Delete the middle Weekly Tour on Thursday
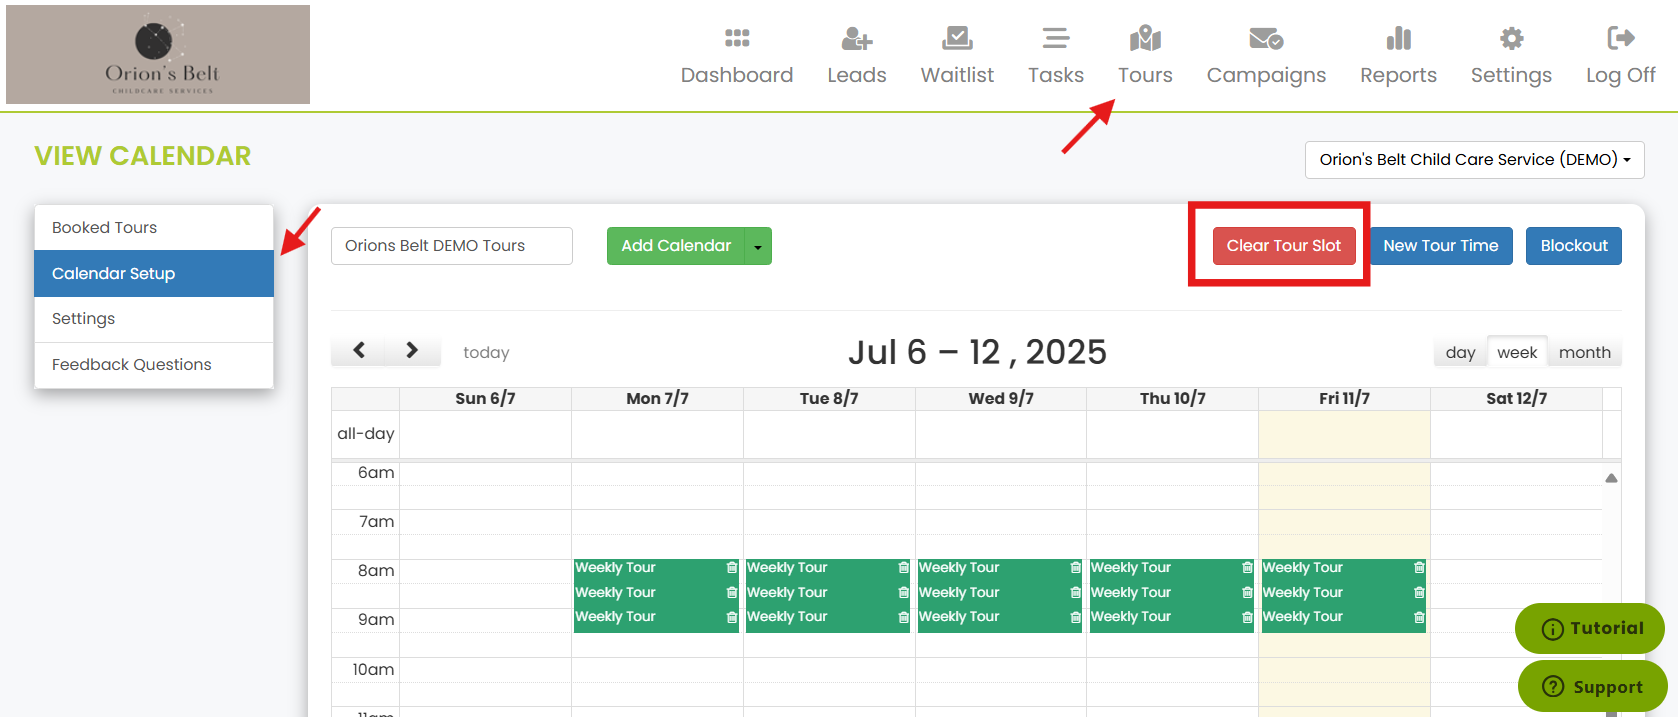 coord(1247,593)
